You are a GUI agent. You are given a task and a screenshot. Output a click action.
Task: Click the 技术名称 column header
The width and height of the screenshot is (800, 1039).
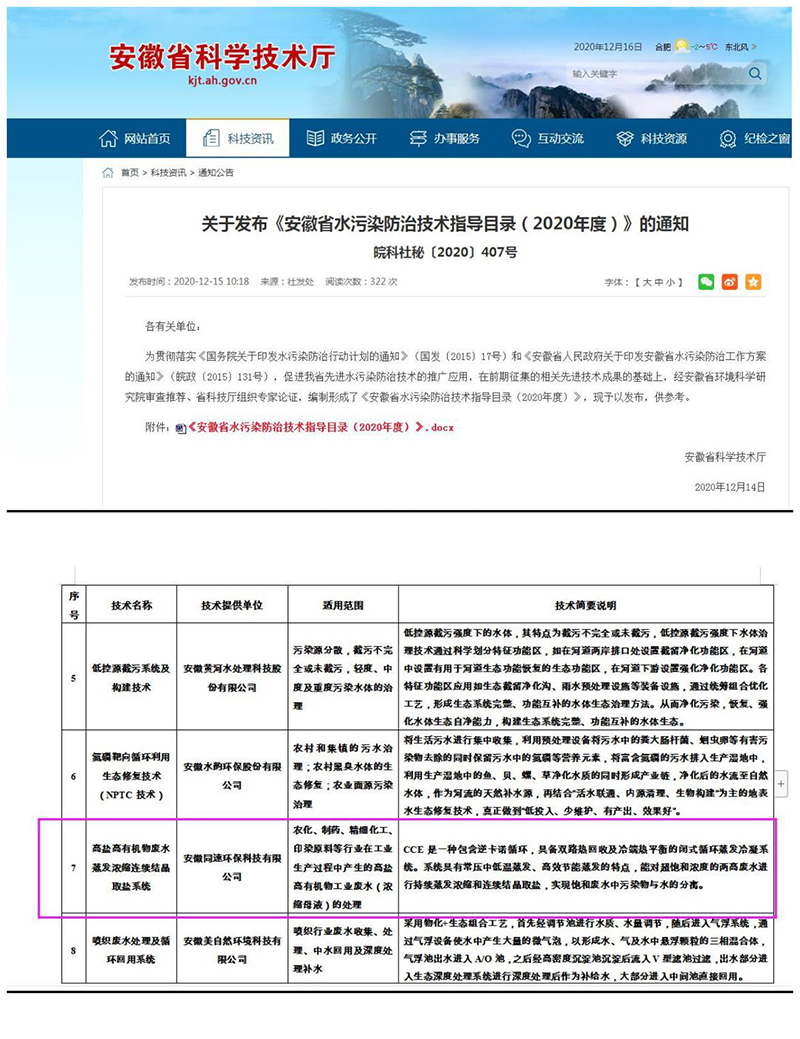(x=131, y=605)
